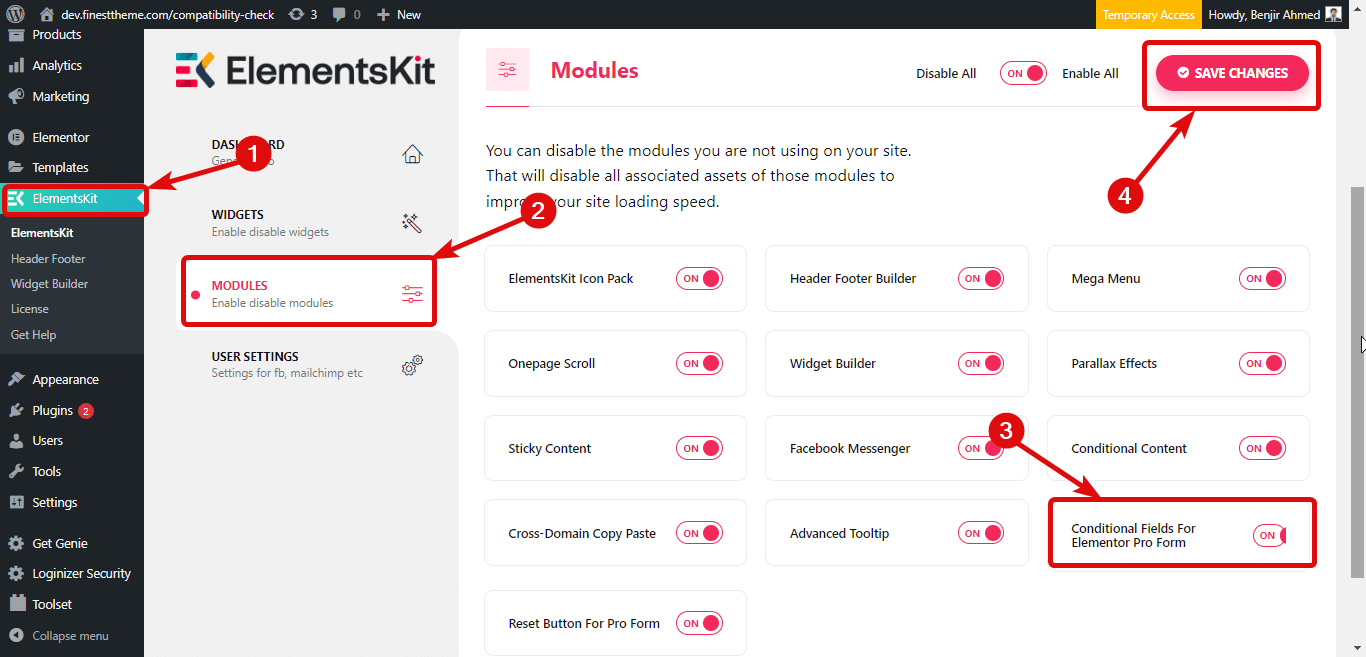Toggle Cross-Domain Copy Paste module
Image resolution: width=1366 pixels, height=657 pixels.
coord(699,534)
